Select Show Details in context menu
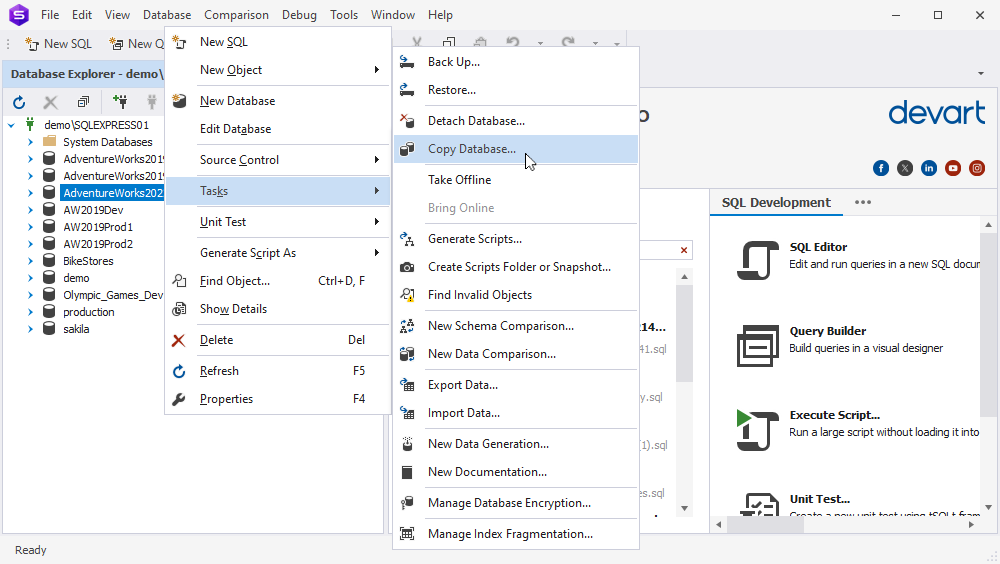The width and height of the screenshot is (1000, 564). [277, 309]
